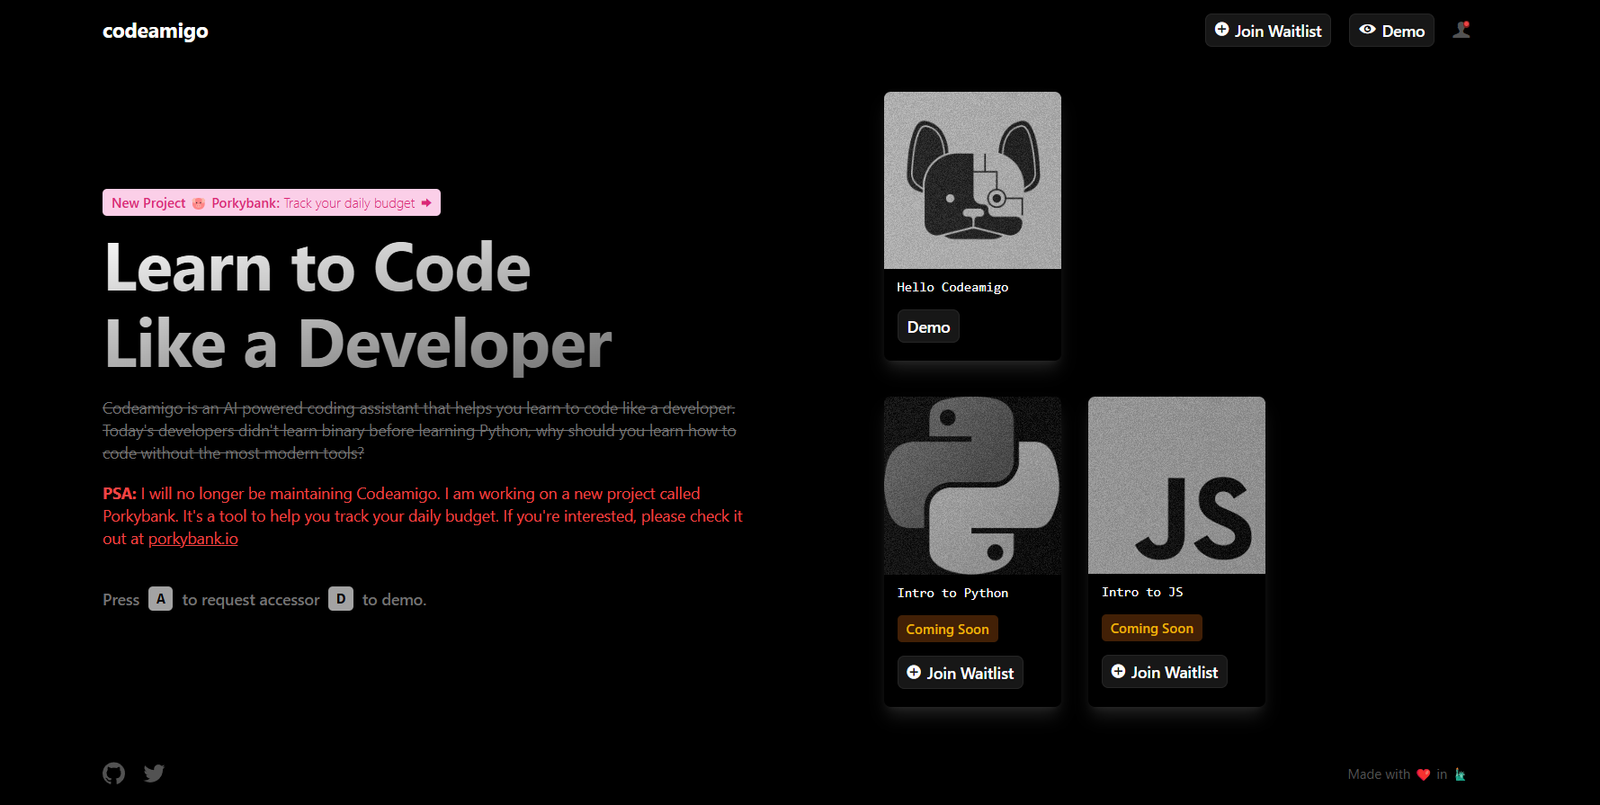
Task: Go to codeamigo home logo
Action: pyautogui.click(x=155, y=31)
